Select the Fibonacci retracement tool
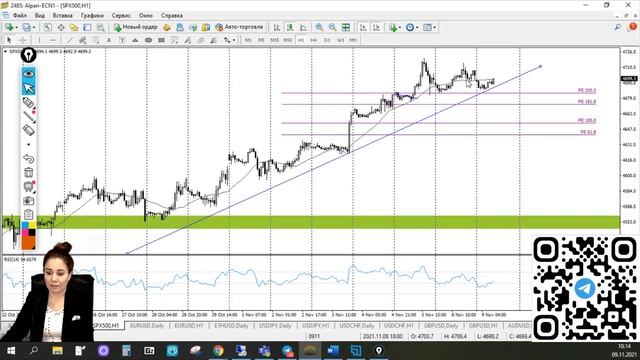The height and width of the screenshot is (360, 640). 96,40
